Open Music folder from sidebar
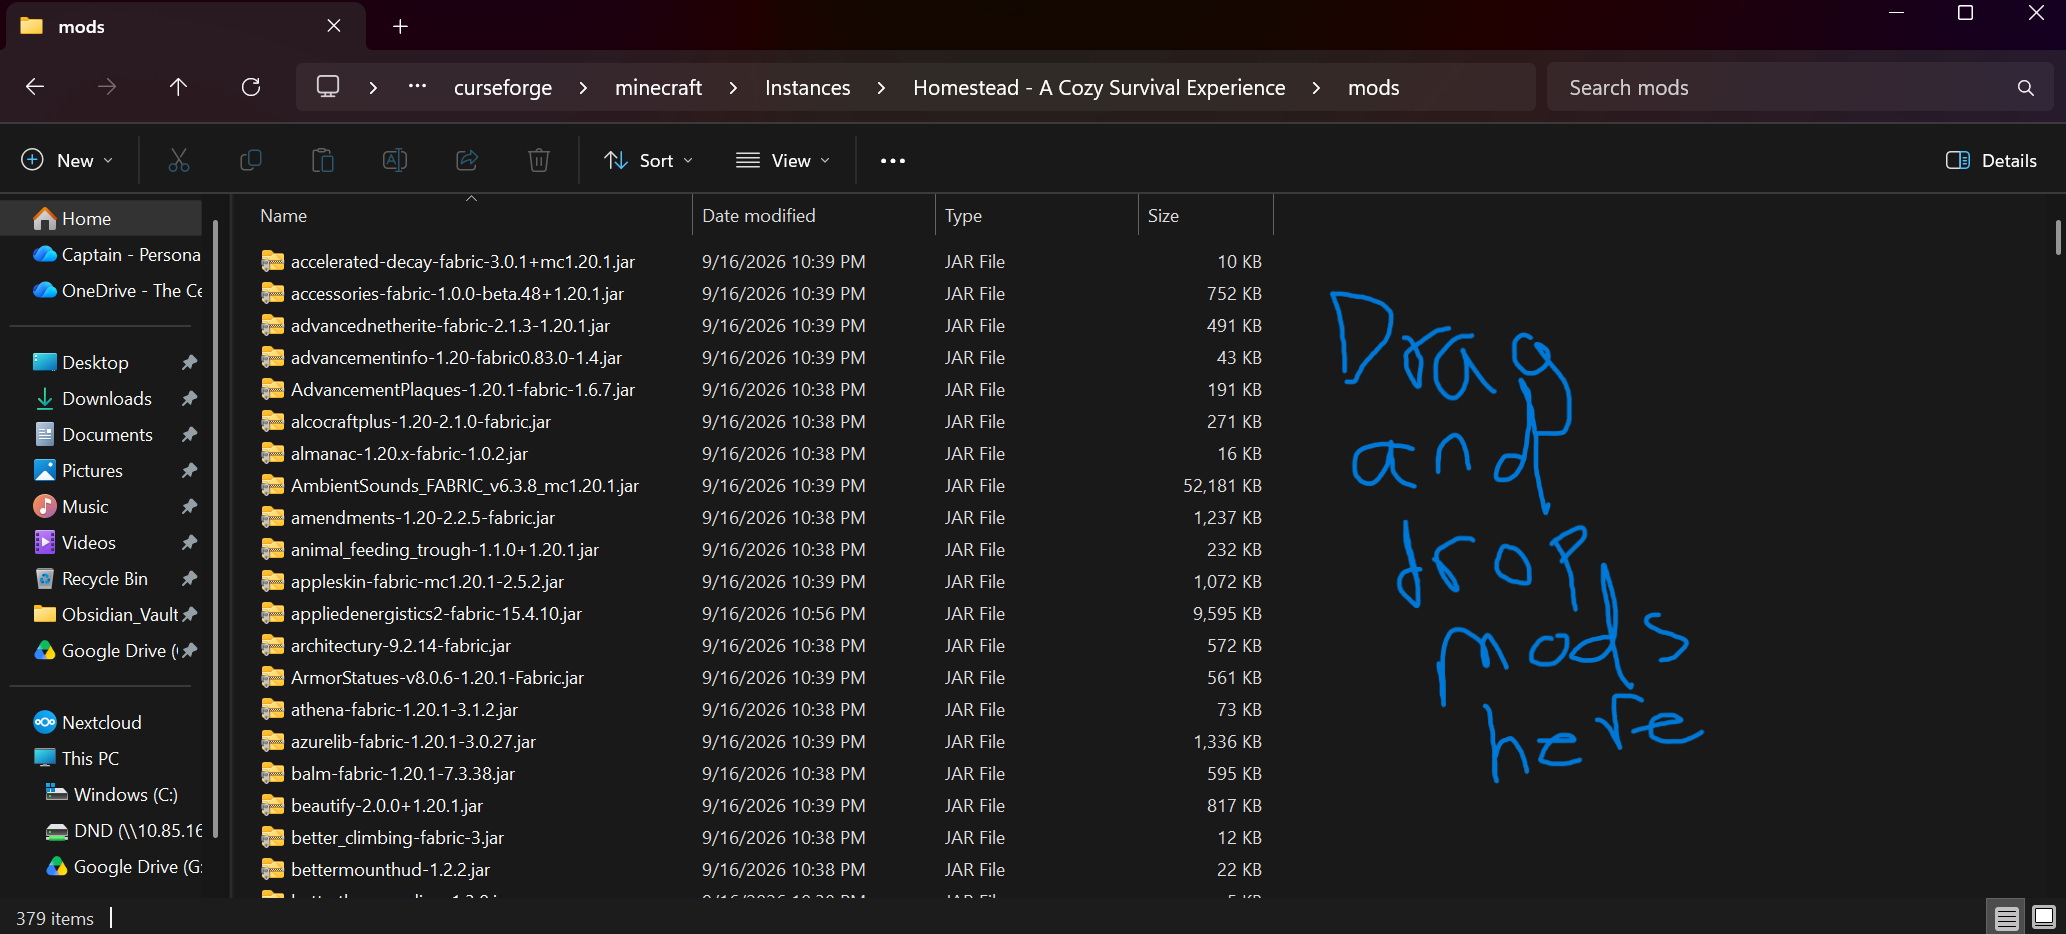Screen dimensions: 2066x934 click(x=85, y=506)
